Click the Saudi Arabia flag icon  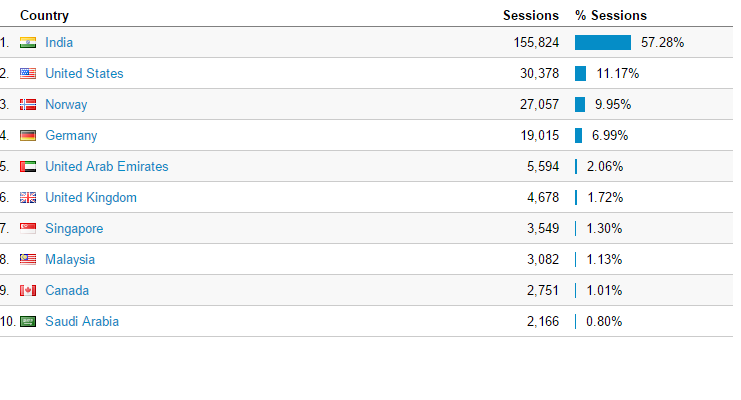28,322
